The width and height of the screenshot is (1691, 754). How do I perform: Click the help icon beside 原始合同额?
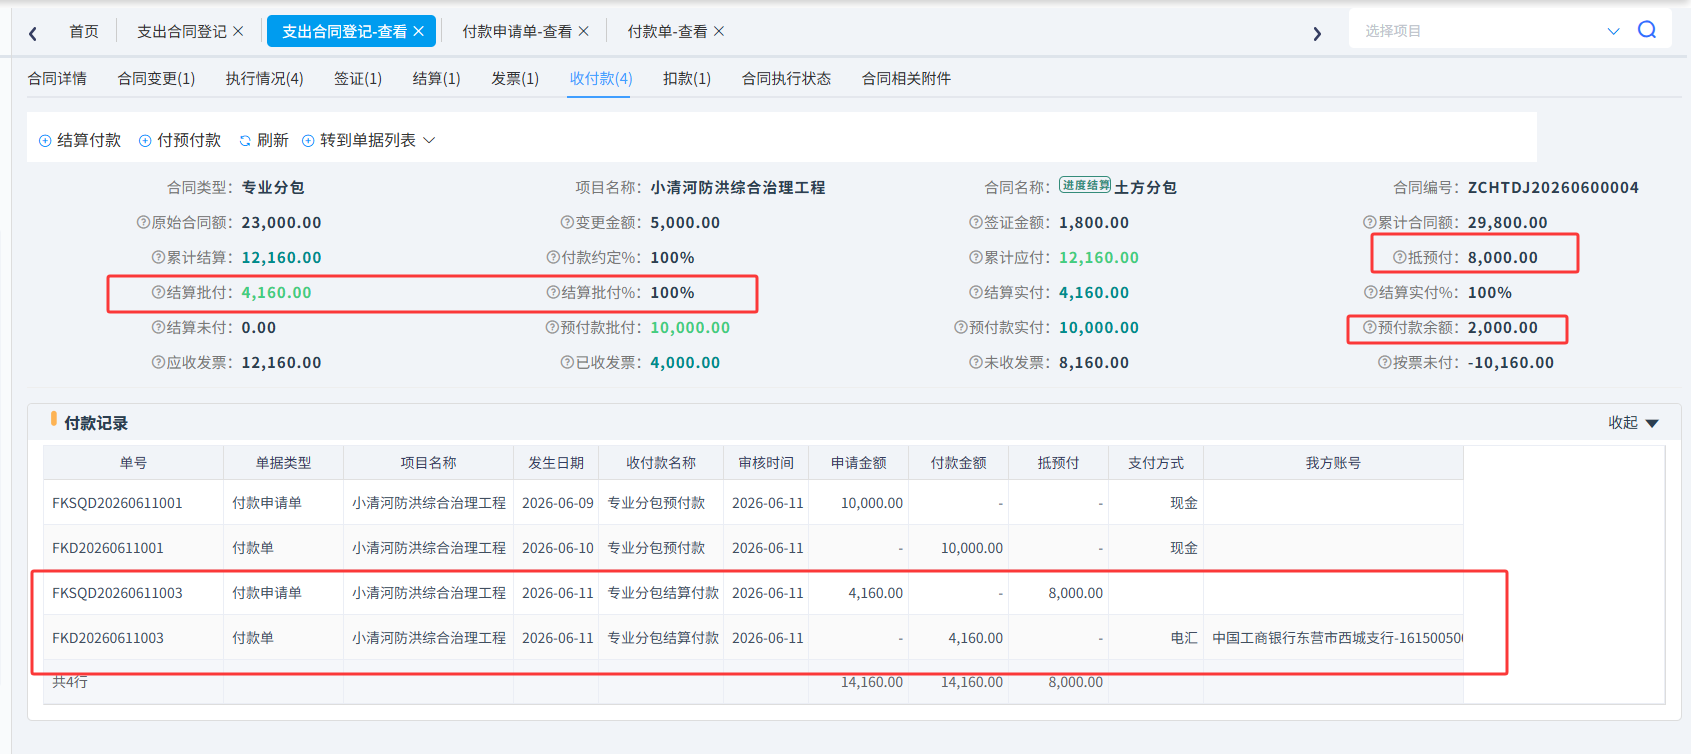coord(143,222)
